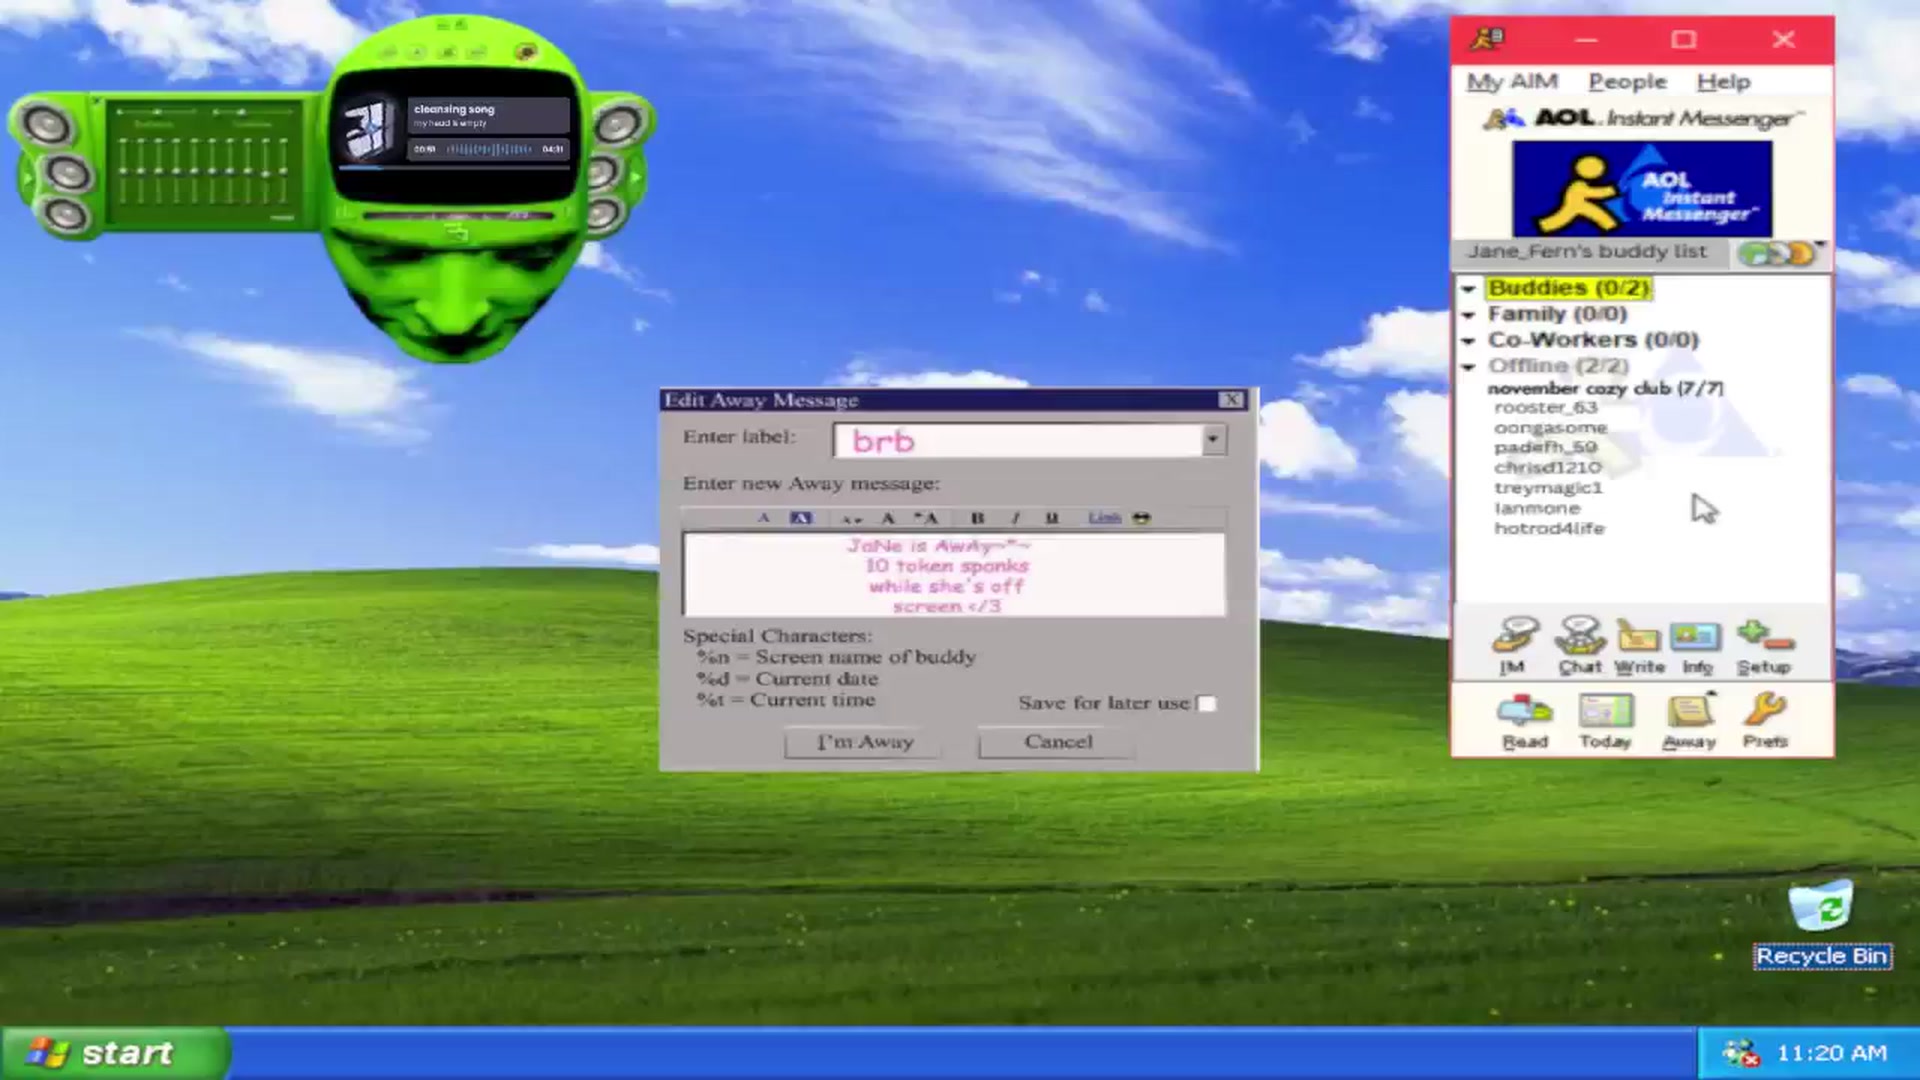The height and width of the screenshot is (1080, 1920).
Task: Close the Edit Away Message dialog
Action: 1231,400
